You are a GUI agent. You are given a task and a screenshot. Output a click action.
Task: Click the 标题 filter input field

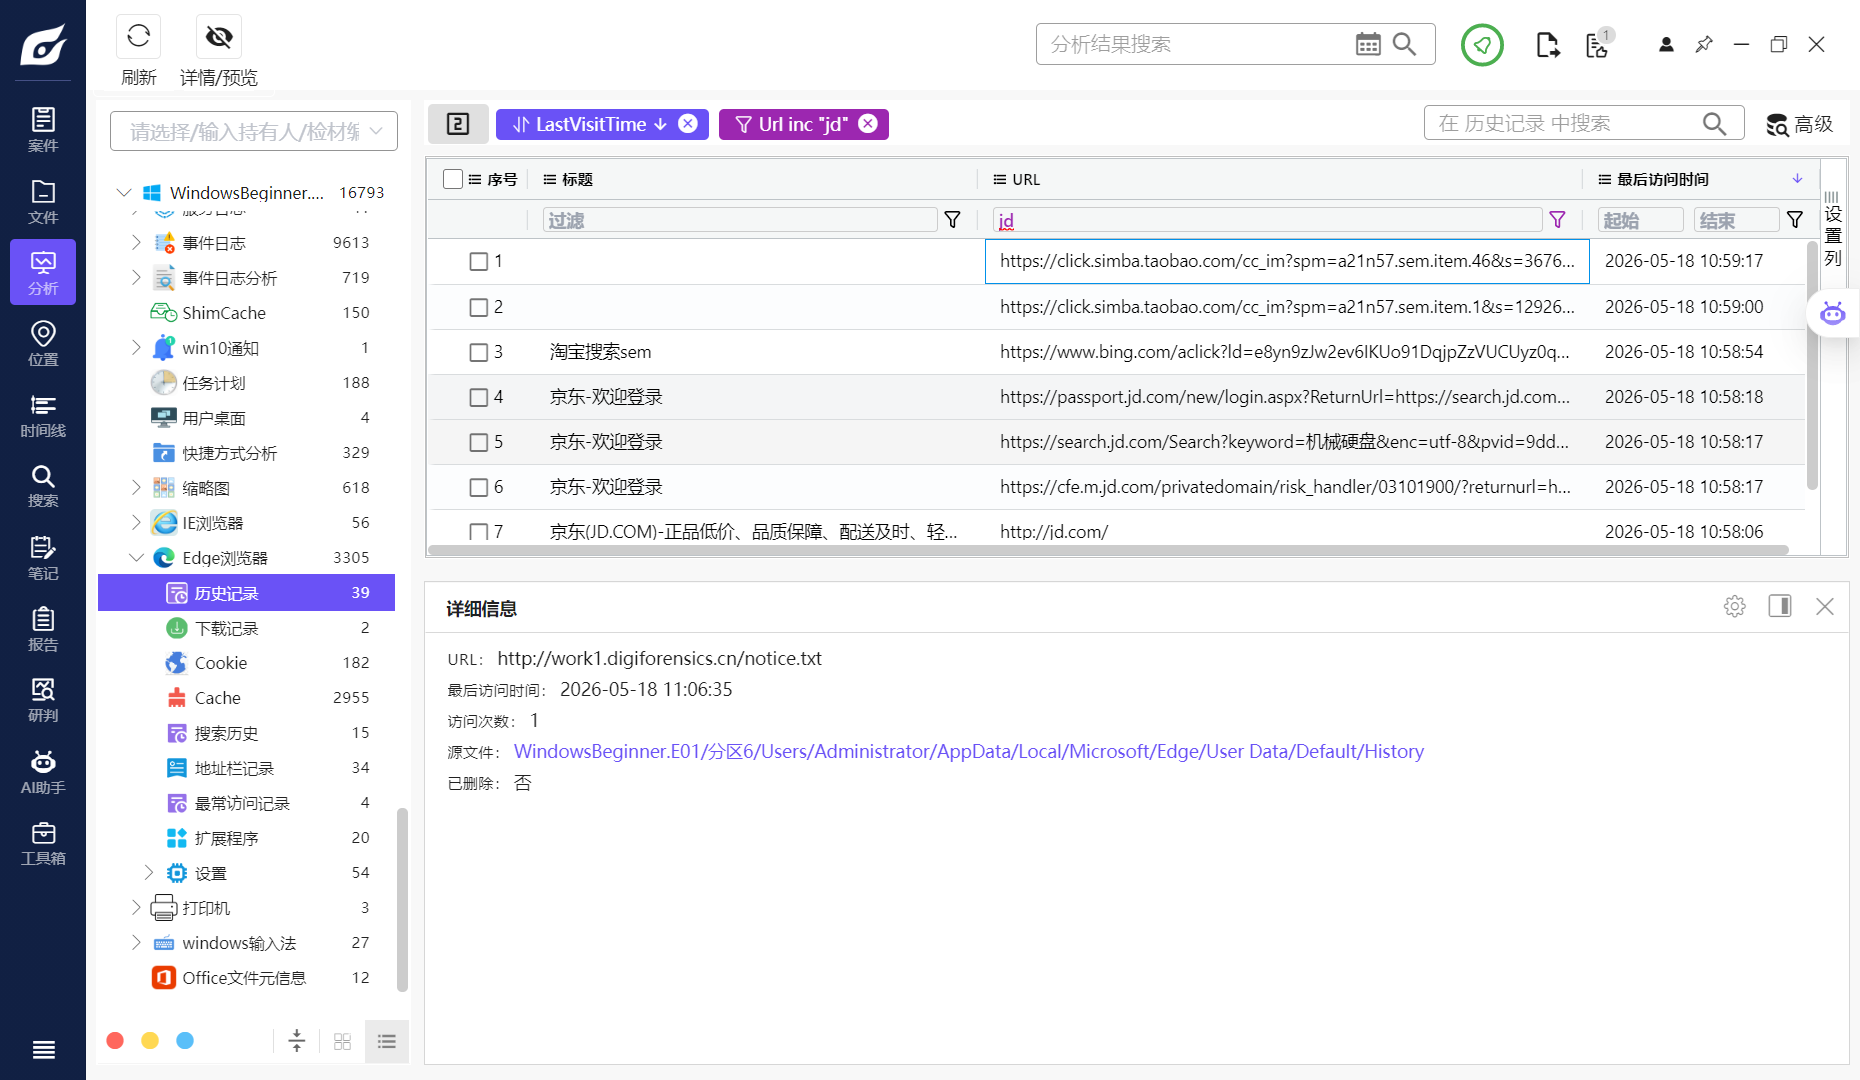tap(739, 220)
